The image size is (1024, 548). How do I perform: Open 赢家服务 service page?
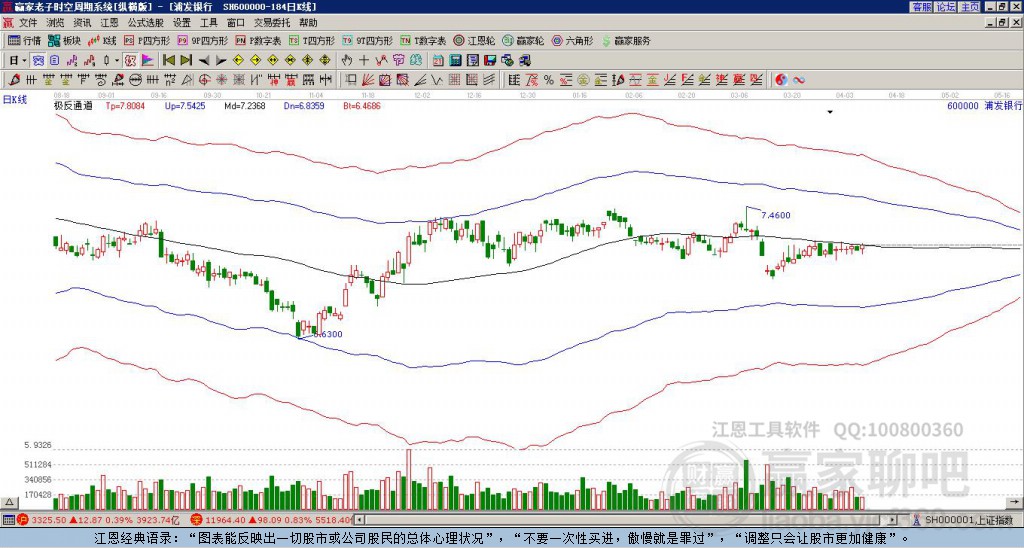point(626,40)
